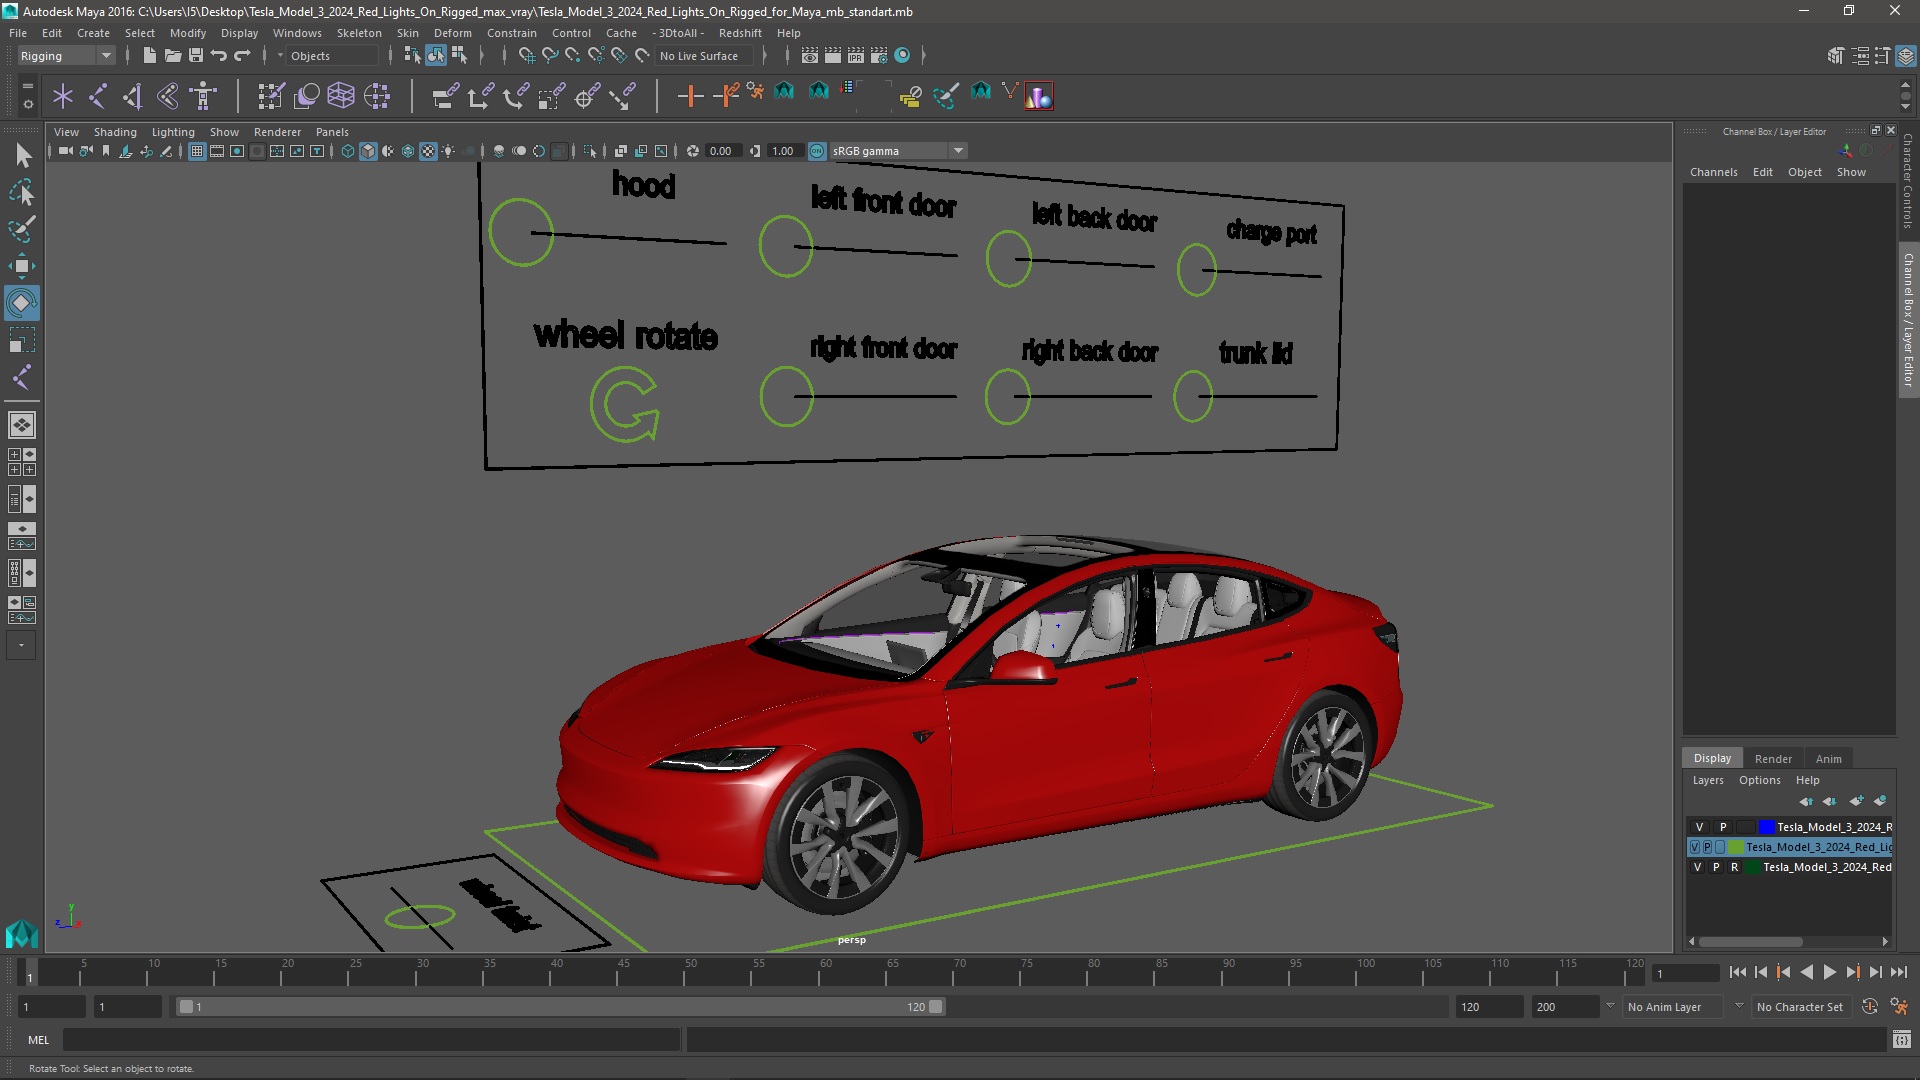Toggle use all lights in viewport

tap(448, 151)
